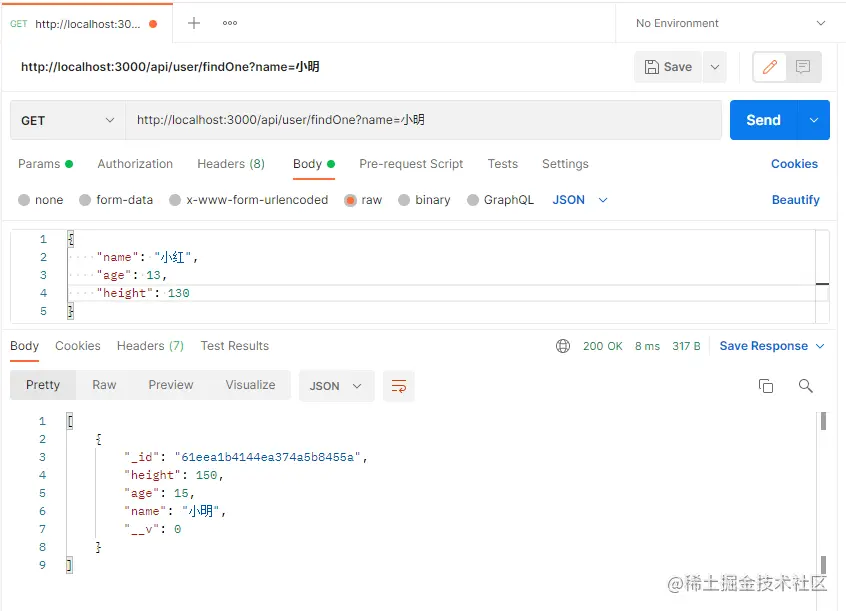This screenshot has width=846, height=611.
Task: Select the raw body type
Action: [x=363, y=200]
